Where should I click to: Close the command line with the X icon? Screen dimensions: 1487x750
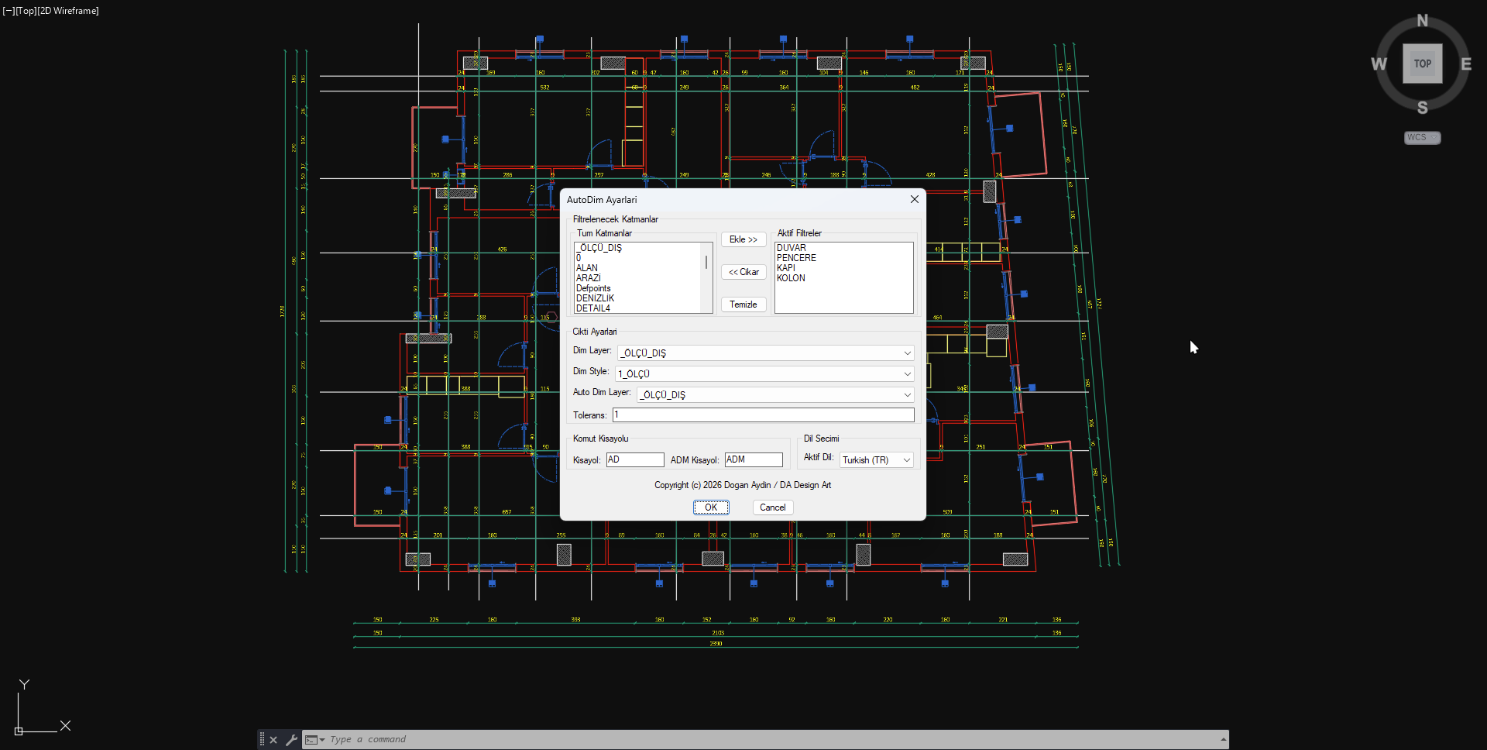[273, 740]
